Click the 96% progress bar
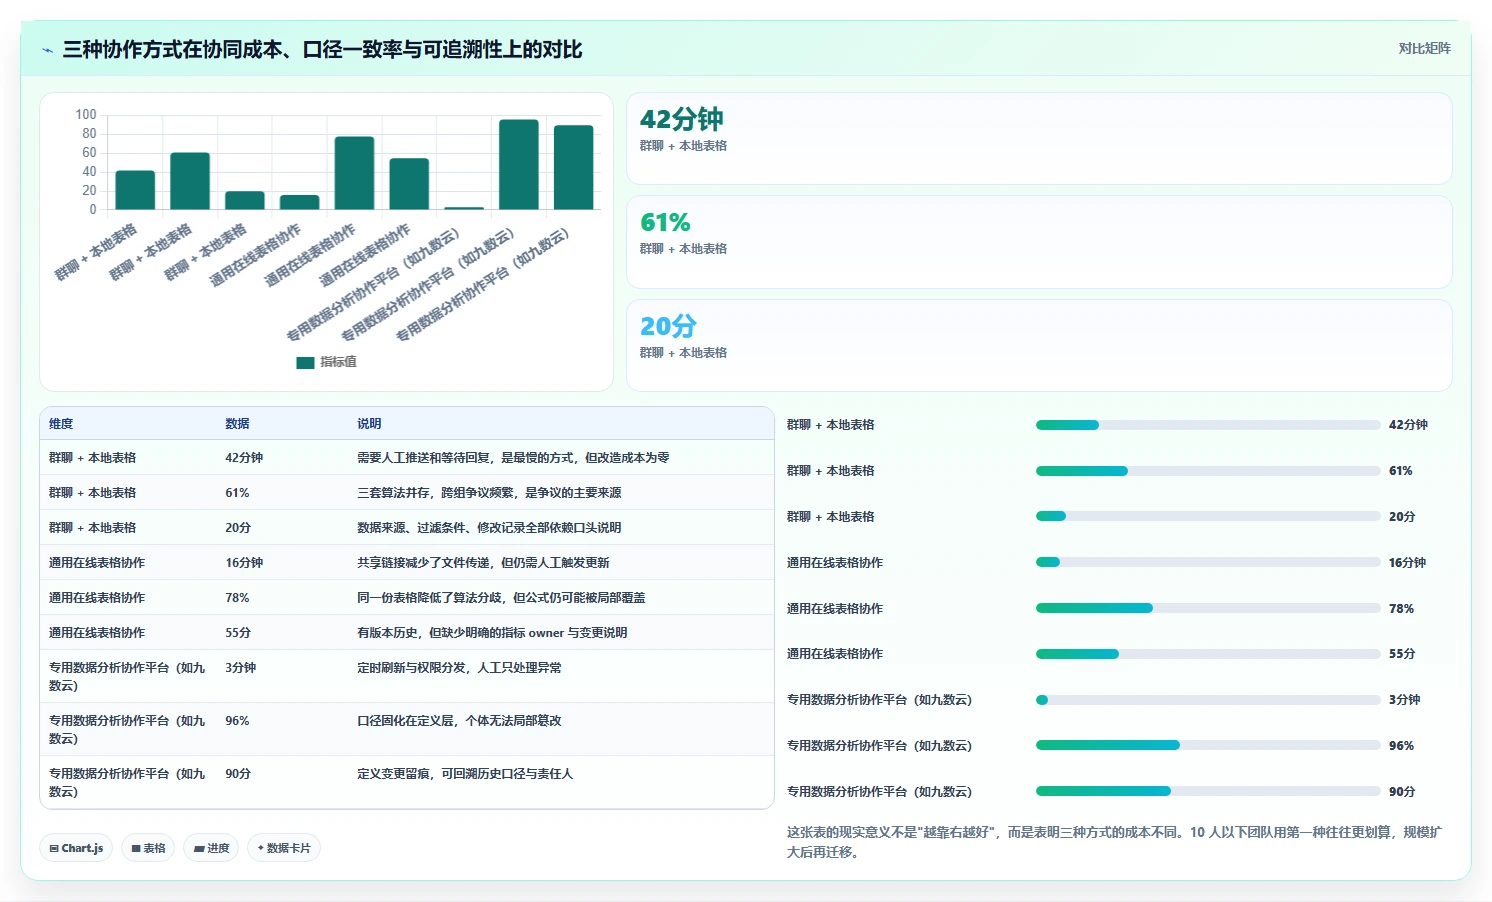The height and width of the screenshot is (902, 1492). [x=1208, y=745]
